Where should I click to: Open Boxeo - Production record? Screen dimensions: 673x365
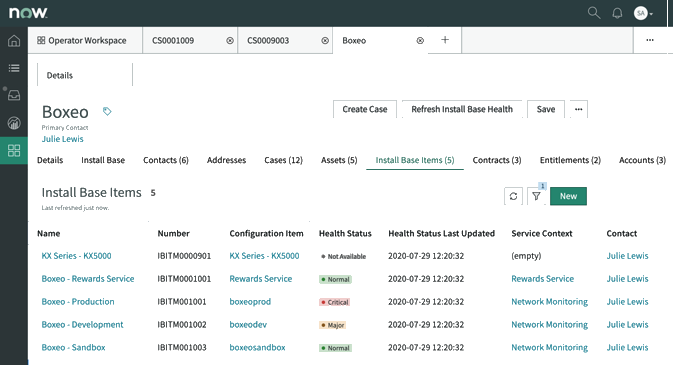pyautogui.click(x=78, y=301)
